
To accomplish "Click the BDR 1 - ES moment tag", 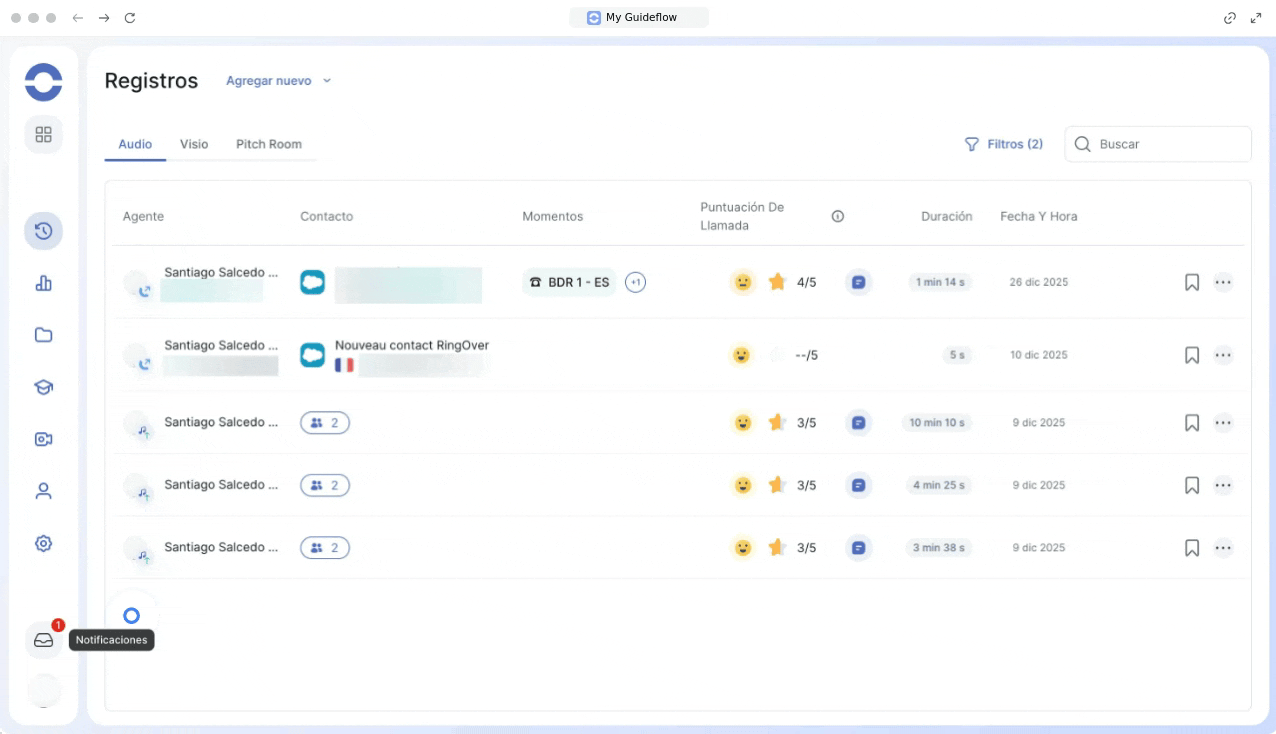I will coord(569,282).
